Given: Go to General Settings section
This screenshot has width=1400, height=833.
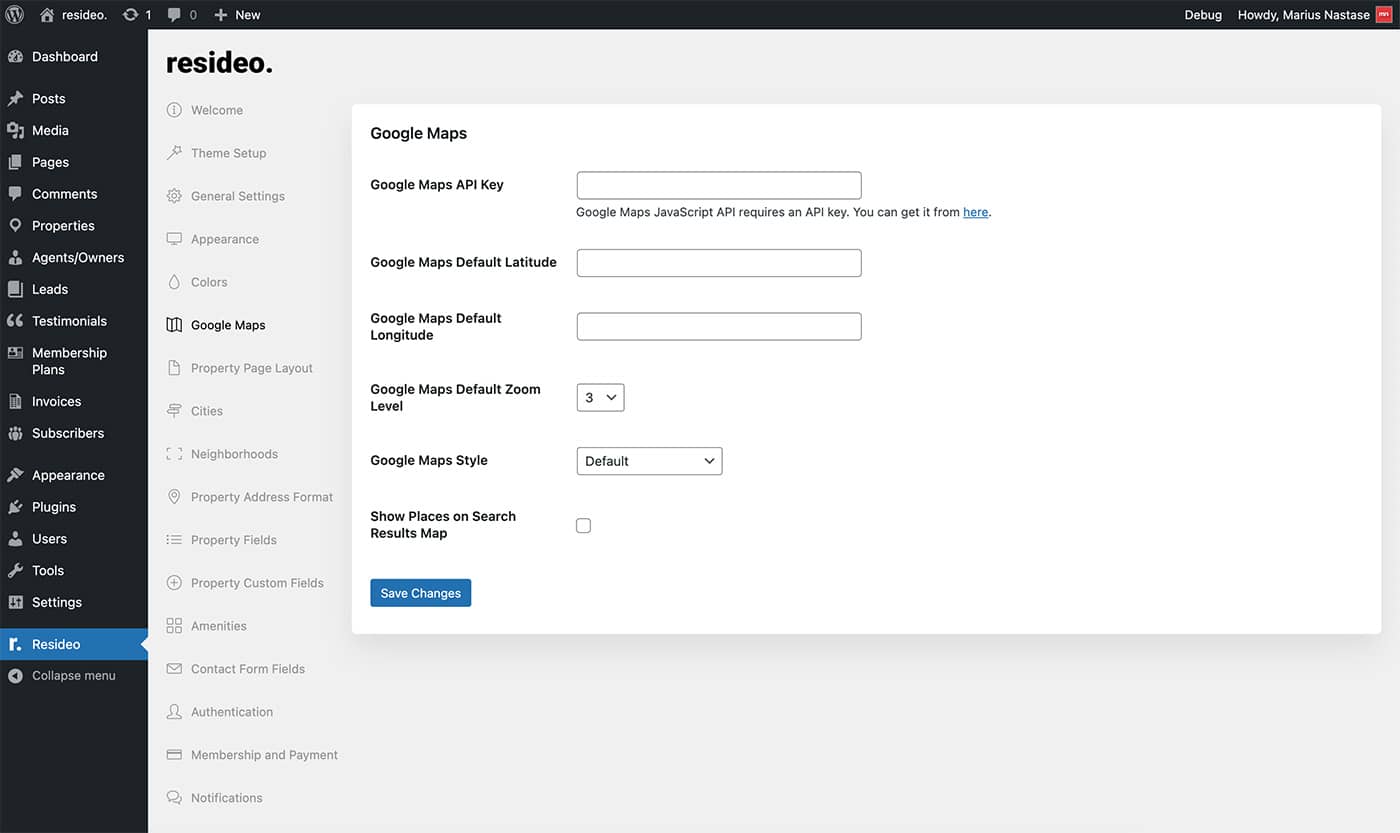Looking at the screenshot, I should 237,196.
